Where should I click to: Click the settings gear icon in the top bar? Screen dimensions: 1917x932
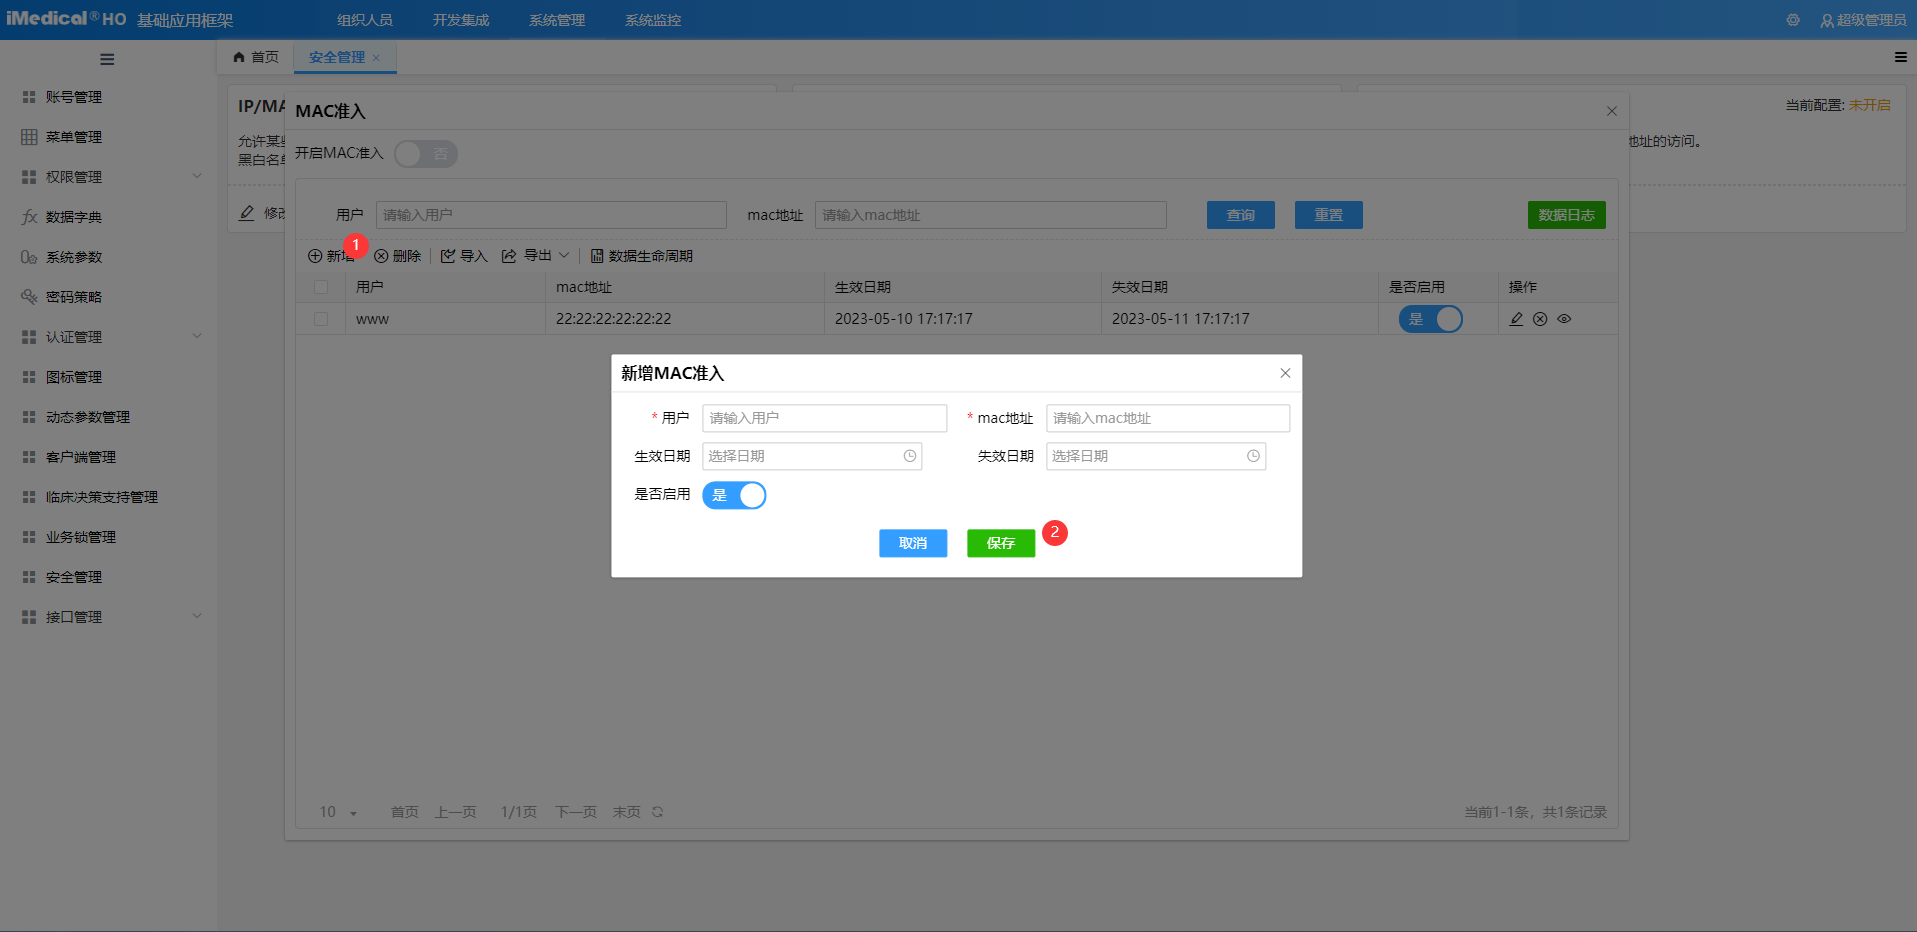click(x=1792, y=19)
